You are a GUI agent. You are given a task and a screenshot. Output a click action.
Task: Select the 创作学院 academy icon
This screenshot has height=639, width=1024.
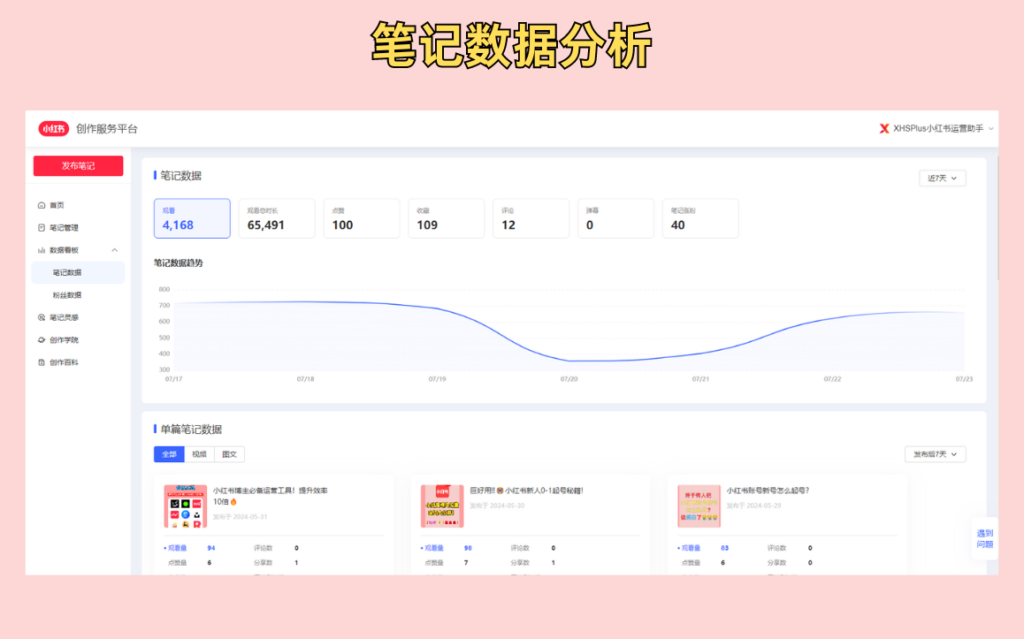pos(40,338)
